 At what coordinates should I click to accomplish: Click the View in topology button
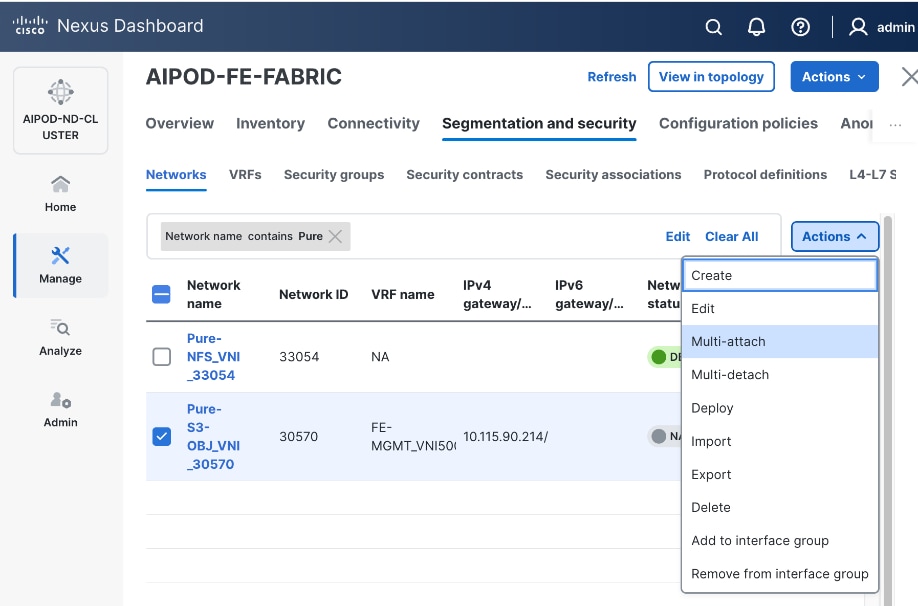[x=711, y=77]
